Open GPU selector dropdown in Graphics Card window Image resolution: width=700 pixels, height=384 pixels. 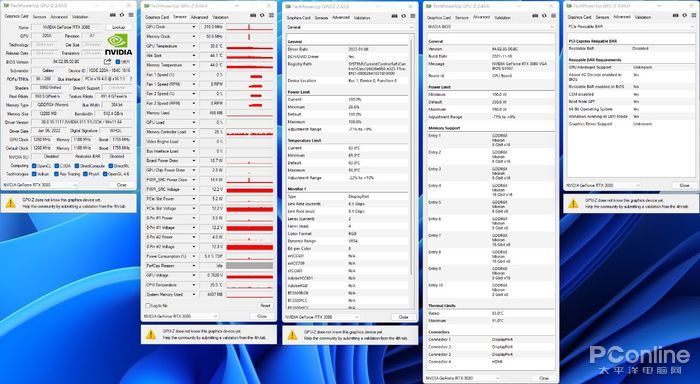tap(40, 184)
